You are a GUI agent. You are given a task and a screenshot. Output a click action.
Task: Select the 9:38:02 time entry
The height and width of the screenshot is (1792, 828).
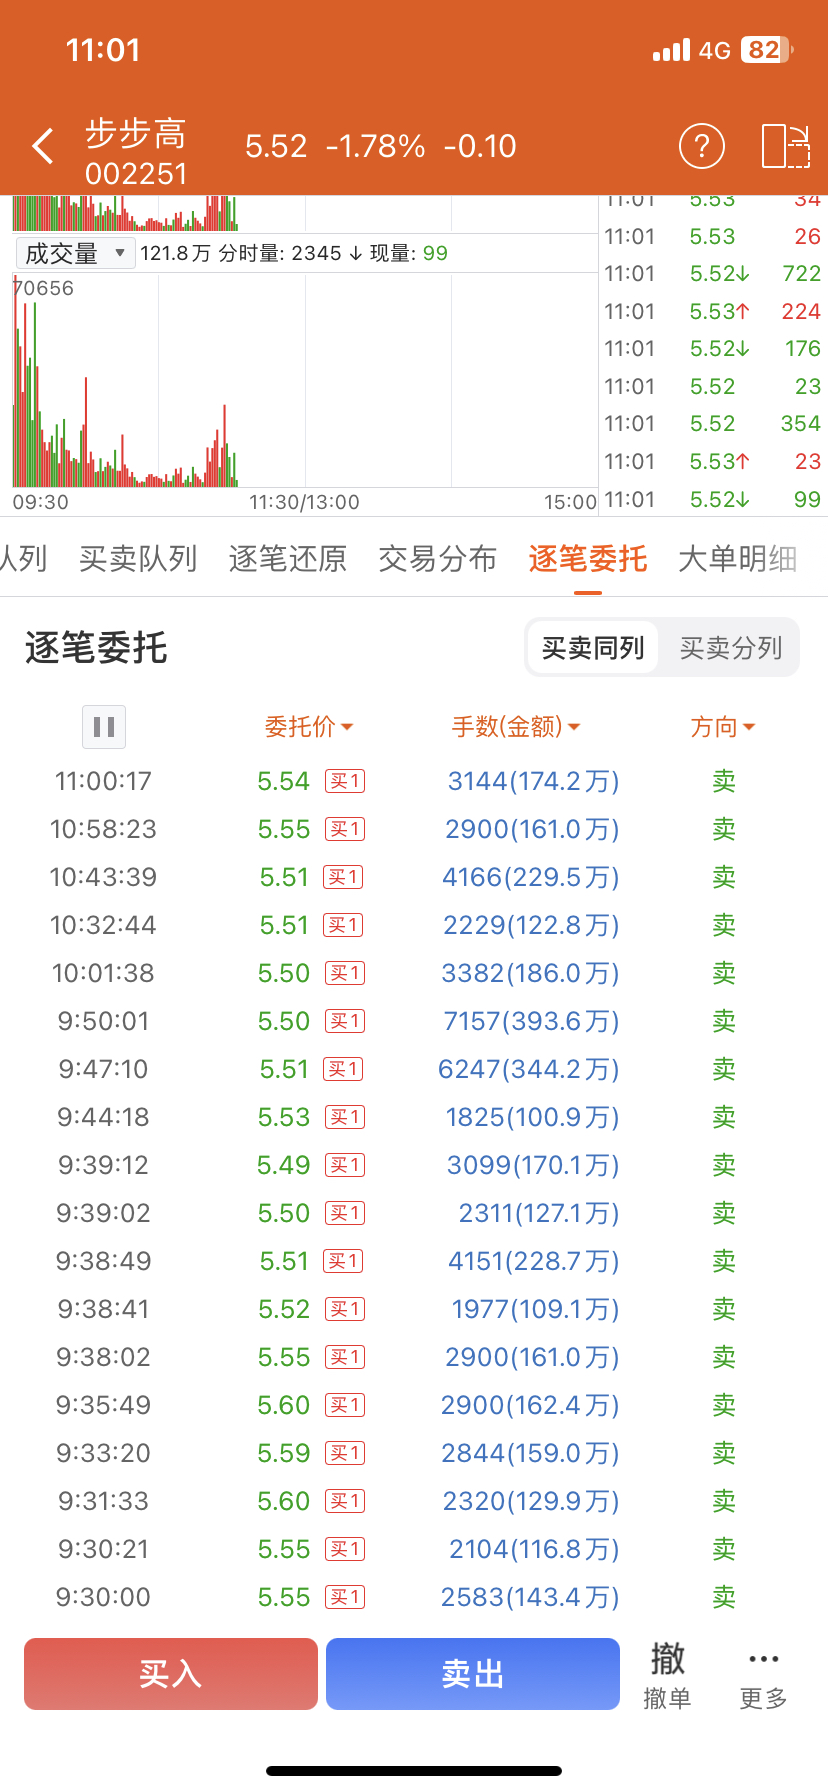pos(103,1357)
